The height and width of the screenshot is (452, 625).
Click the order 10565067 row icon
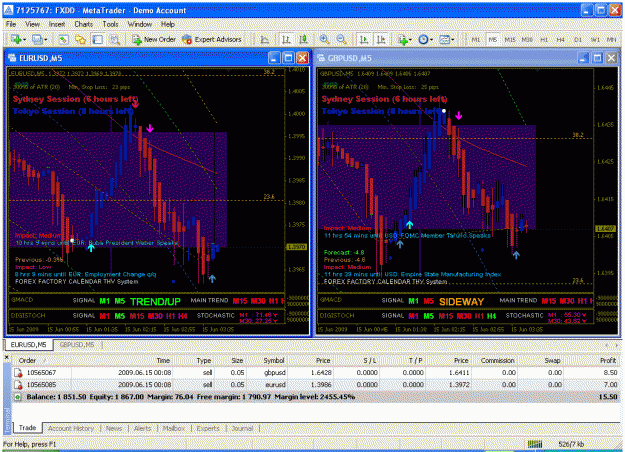(x=18, y=373)
